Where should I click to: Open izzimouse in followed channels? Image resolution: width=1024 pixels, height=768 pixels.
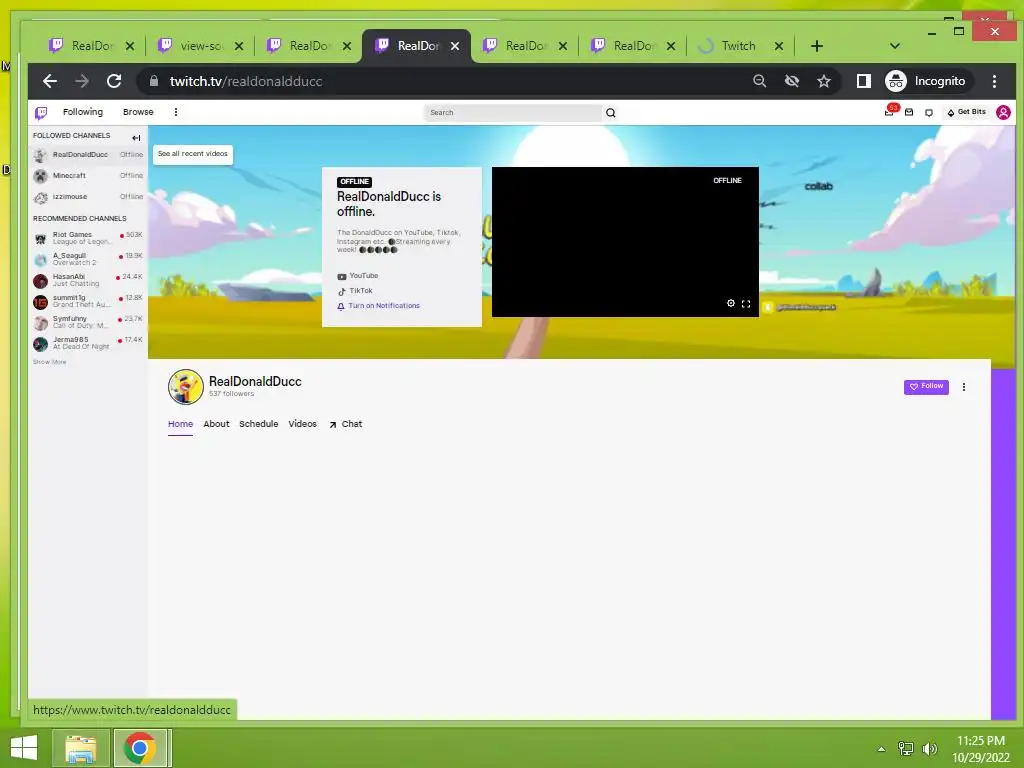(x=88, y=197)
